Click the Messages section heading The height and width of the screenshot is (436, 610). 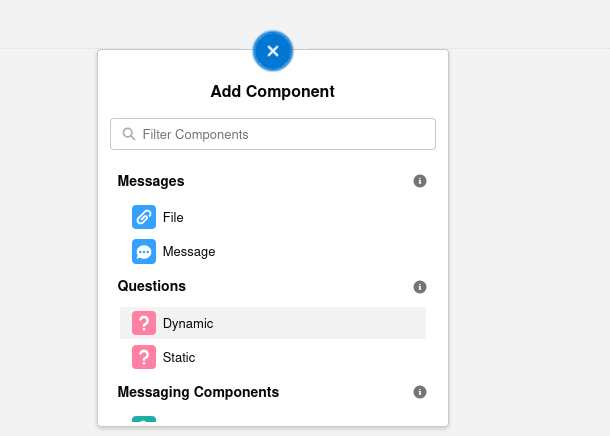(151, 181)
